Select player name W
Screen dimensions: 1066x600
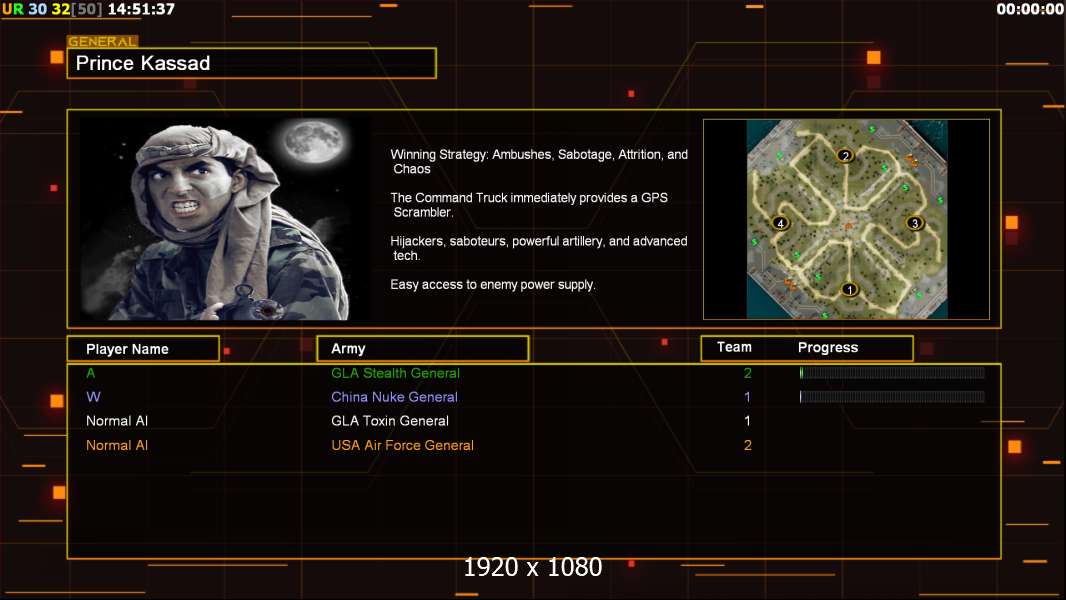pyautogui.click(x=93, y=397)
